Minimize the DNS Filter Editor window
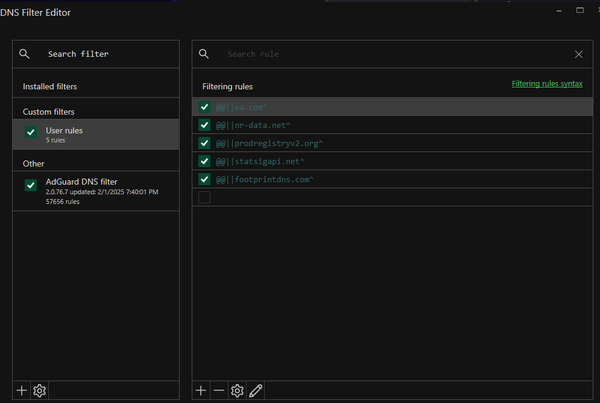 (x=559, y=11)
